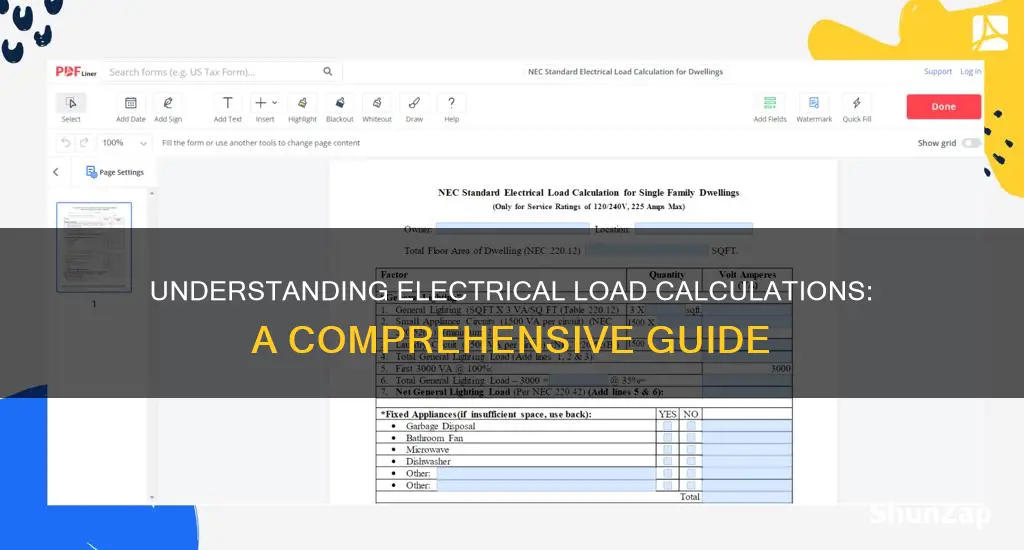The width and height of the screenshot is (1024, 550).
Task: Check NO for Bathroom Fan
Action: (x=691, y=438)
